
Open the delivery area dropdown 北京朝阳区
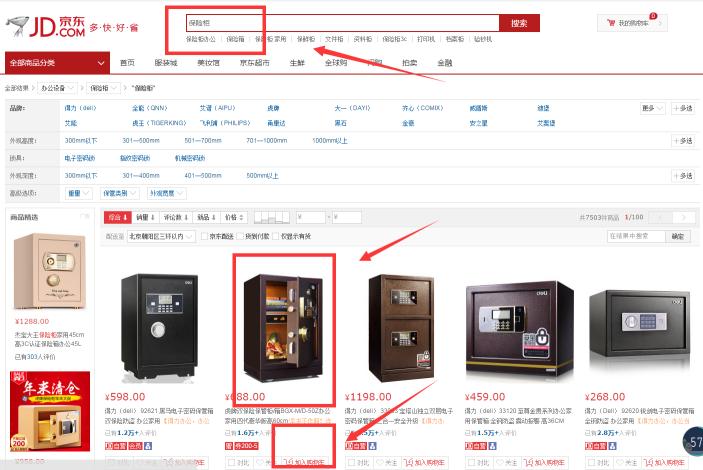(x=161, y=236)
